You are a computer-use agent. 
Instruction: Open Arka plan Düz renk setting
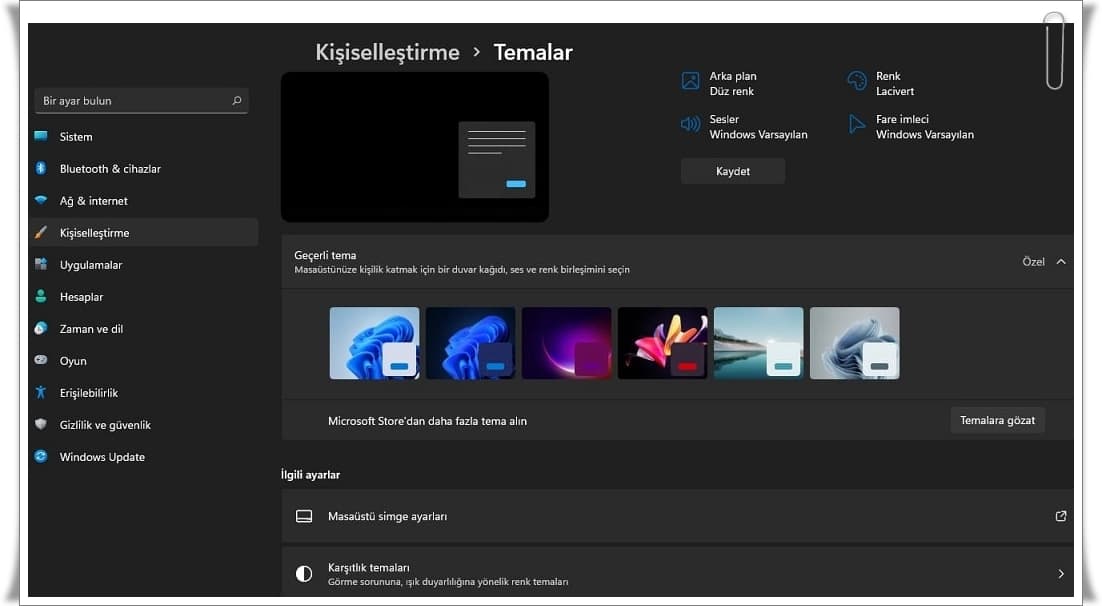[720, 83]
